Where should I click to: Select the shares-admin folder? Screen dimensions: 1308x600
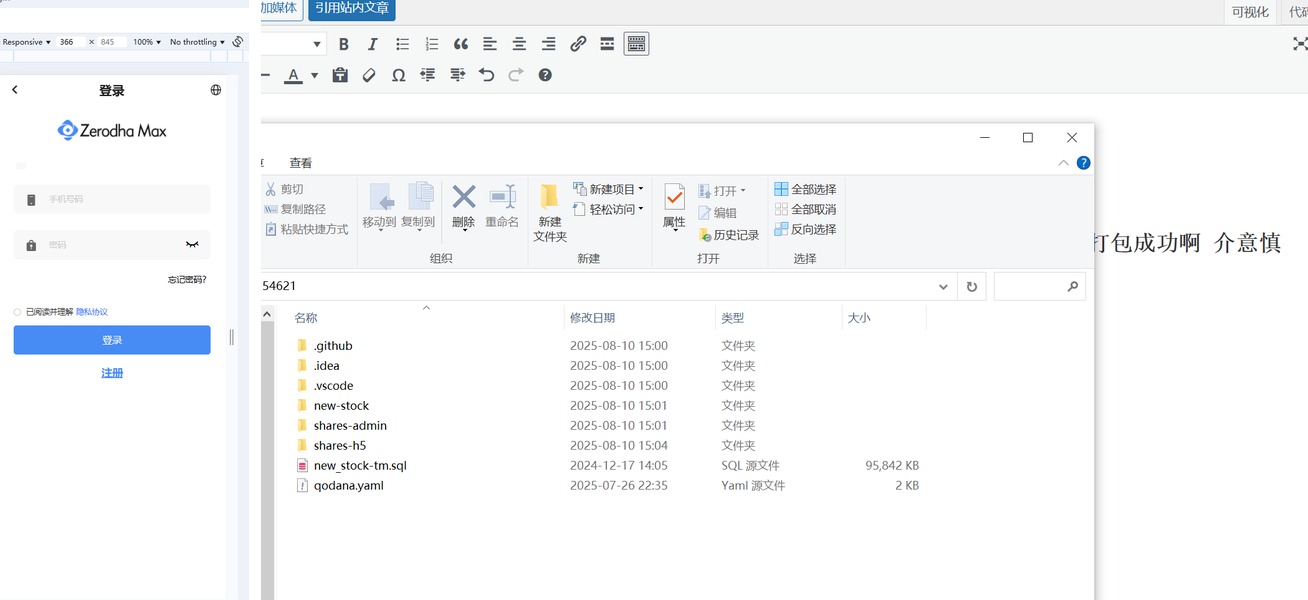(x=350, y=425)
